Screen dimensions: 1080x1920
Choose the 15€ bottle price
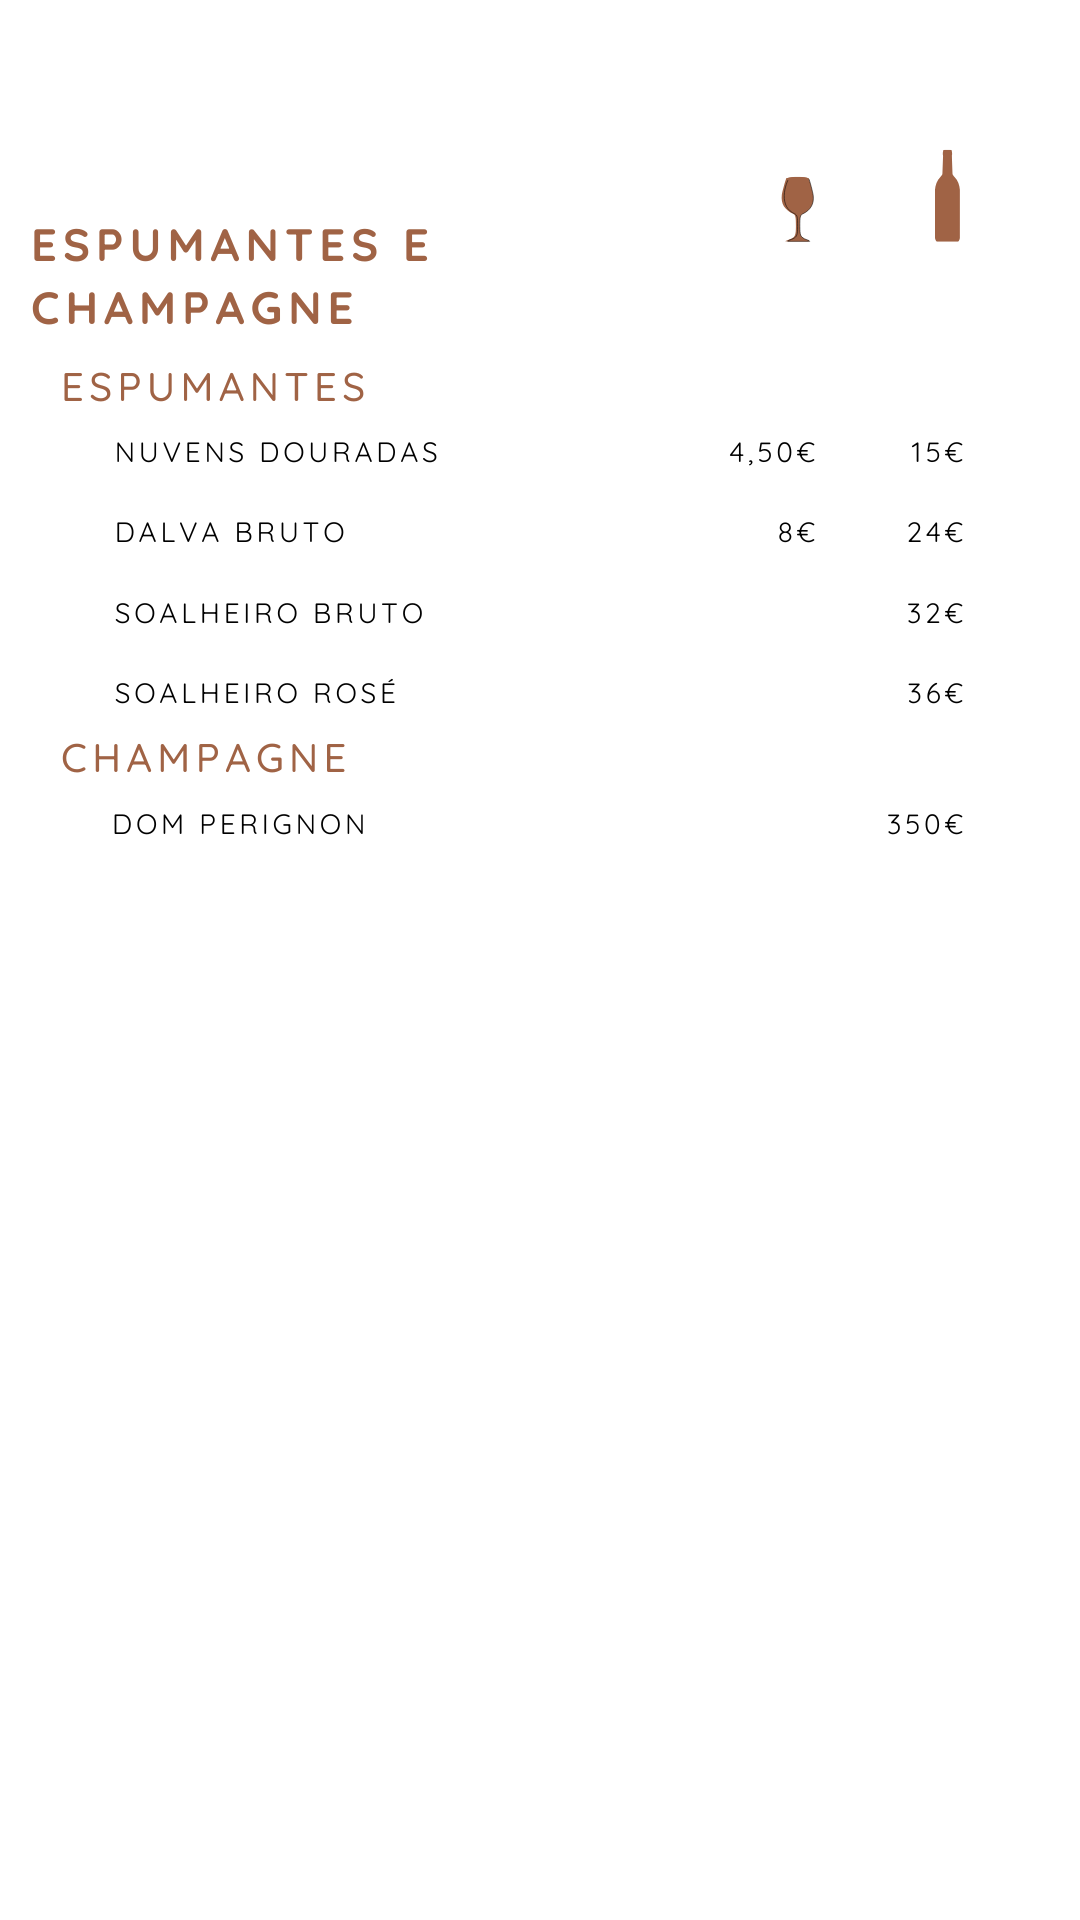[x=936, y=453]
